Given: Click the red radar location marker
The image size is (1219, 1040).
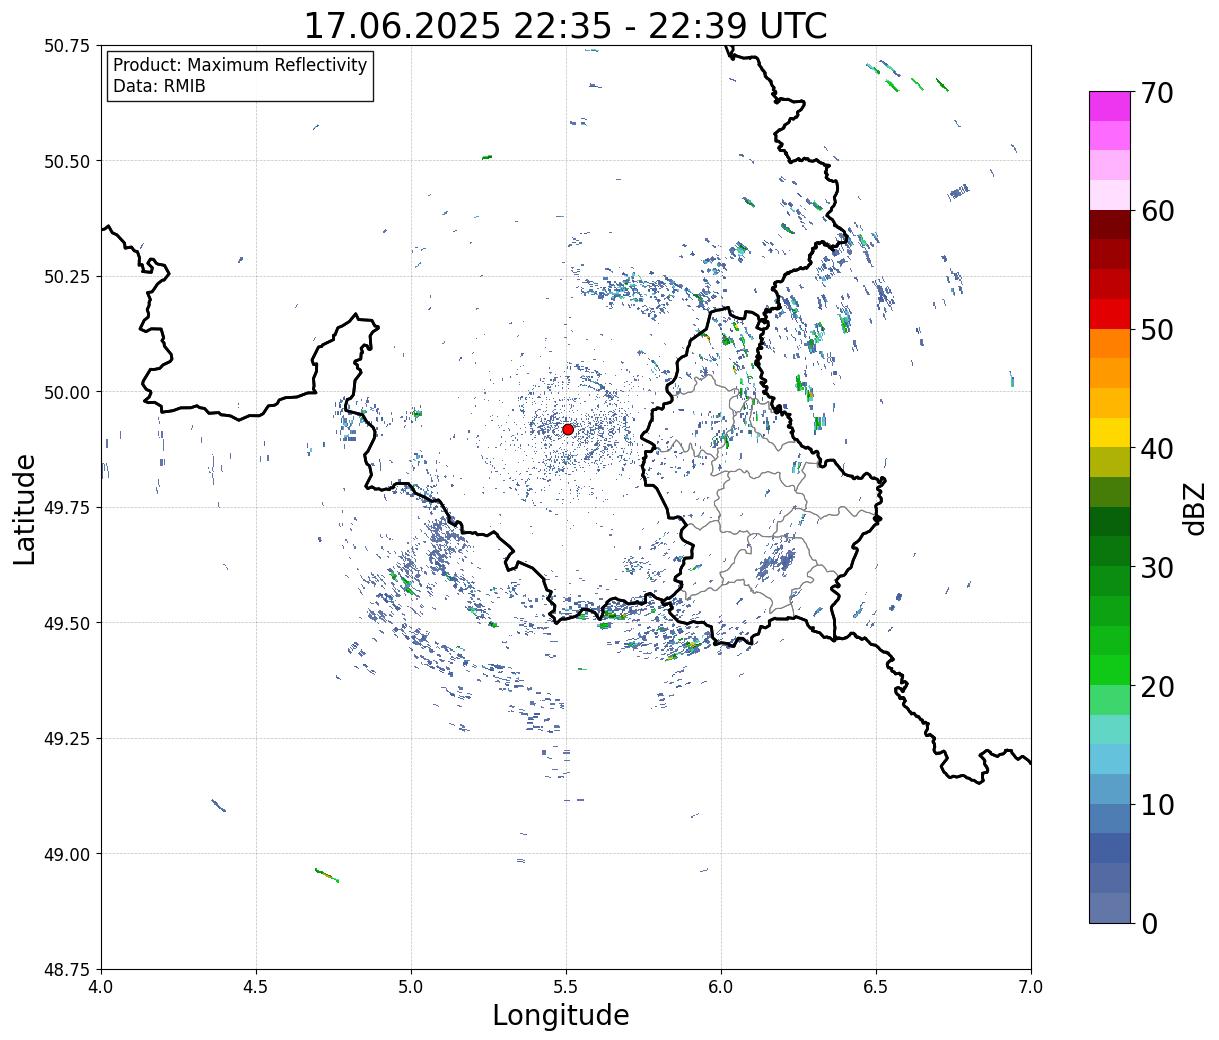Looking at the screenshot, I should coord(568,429).
